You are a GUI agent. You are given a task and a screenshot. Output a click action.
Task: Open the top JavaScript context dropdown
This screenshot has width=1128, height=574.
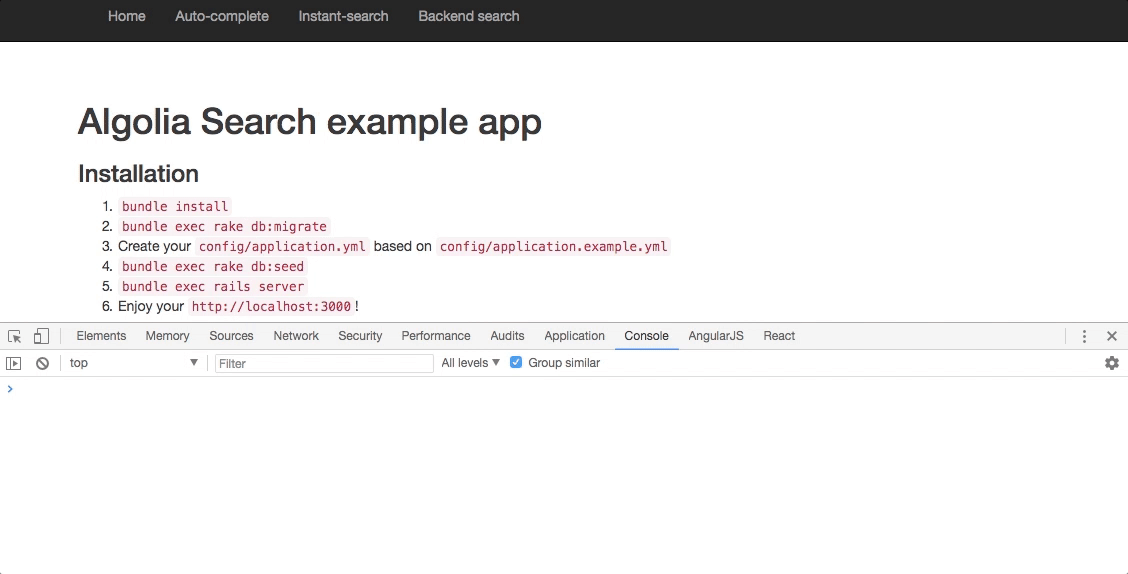point(133,363)
